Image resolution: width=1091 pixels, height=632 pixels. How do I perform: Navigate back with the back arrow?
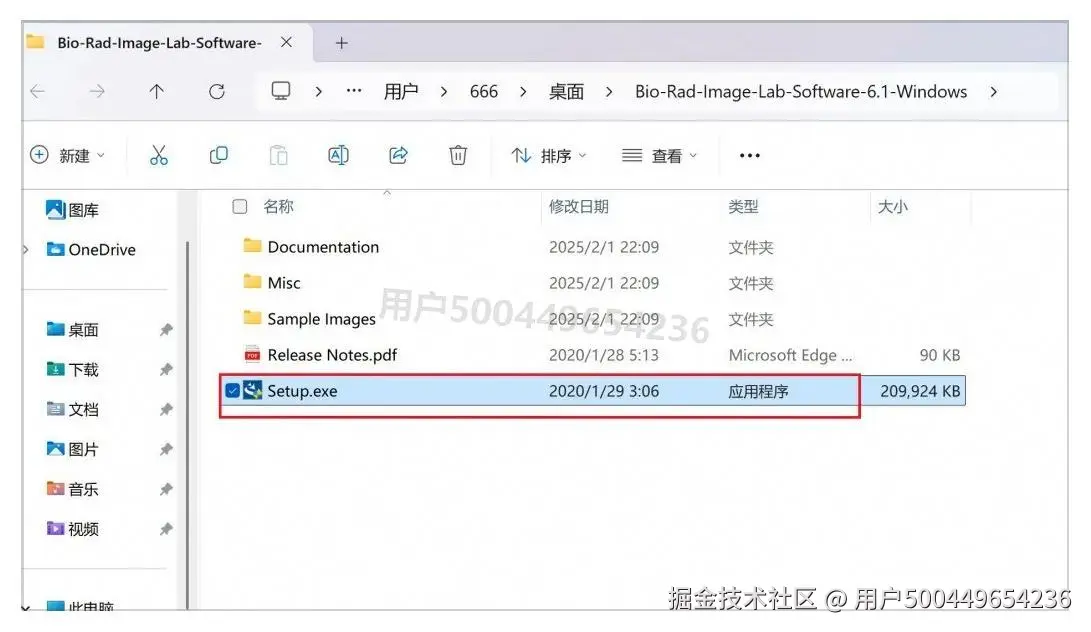(x=37, y=90)
